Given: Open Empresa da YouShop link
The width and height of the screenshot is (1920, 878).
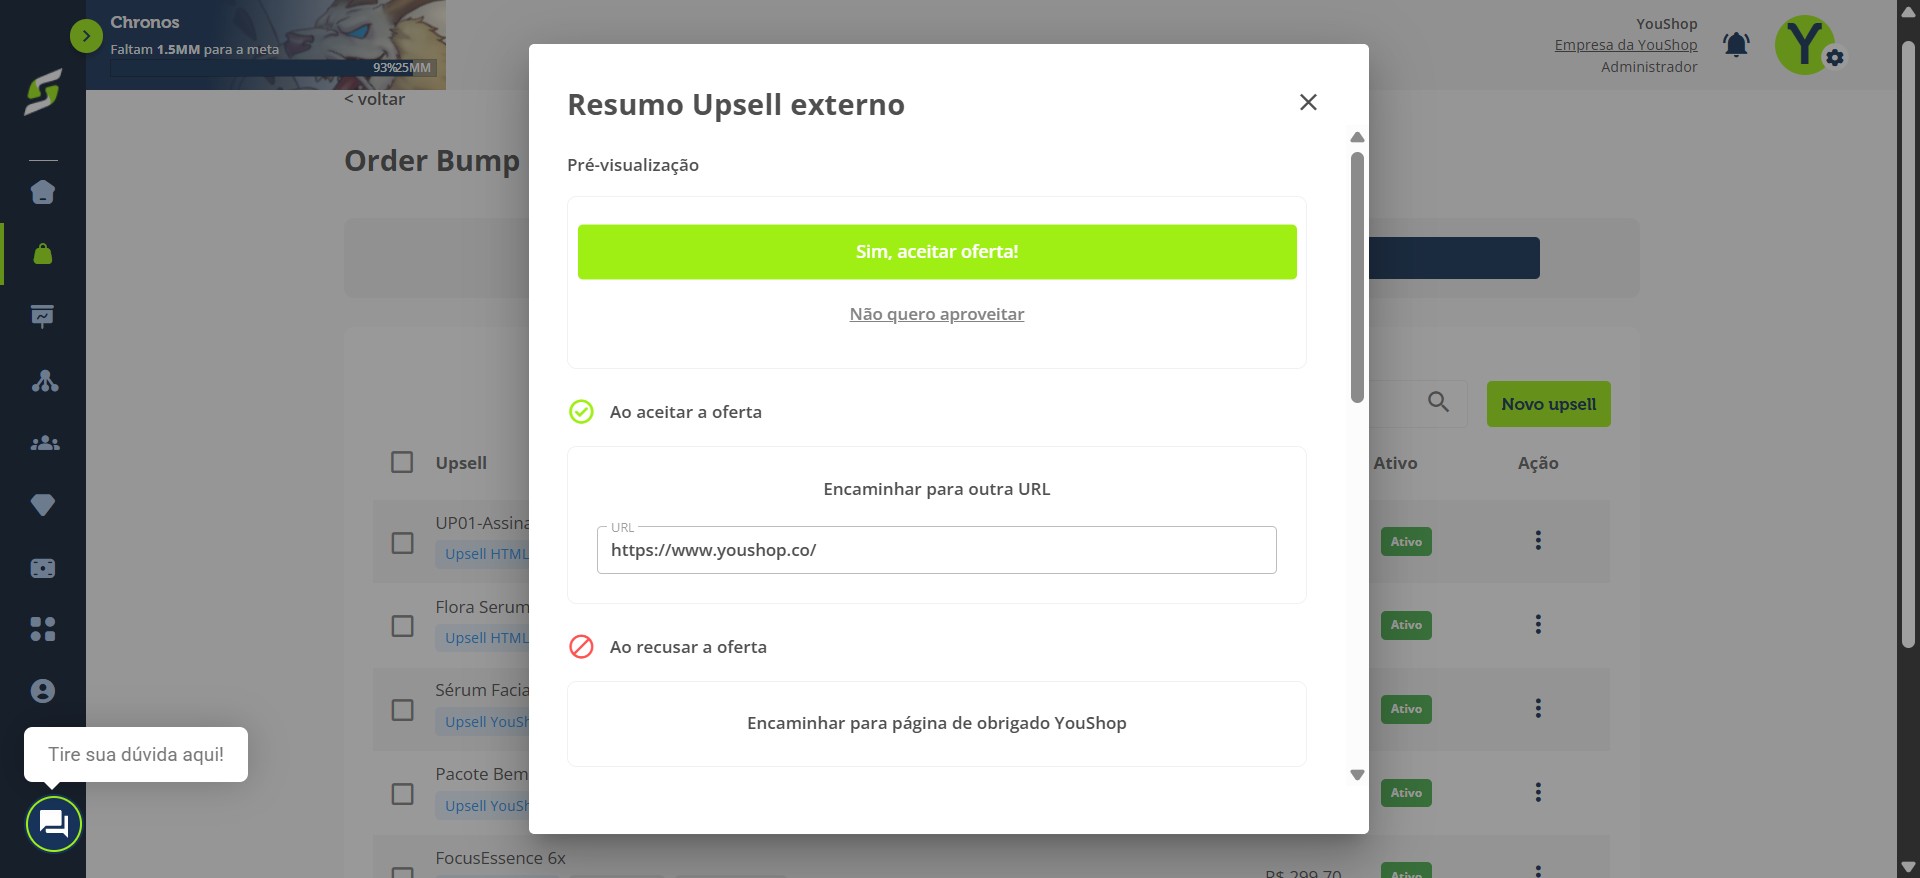Looking at the screenshot, I should (x=1626, y=45).
